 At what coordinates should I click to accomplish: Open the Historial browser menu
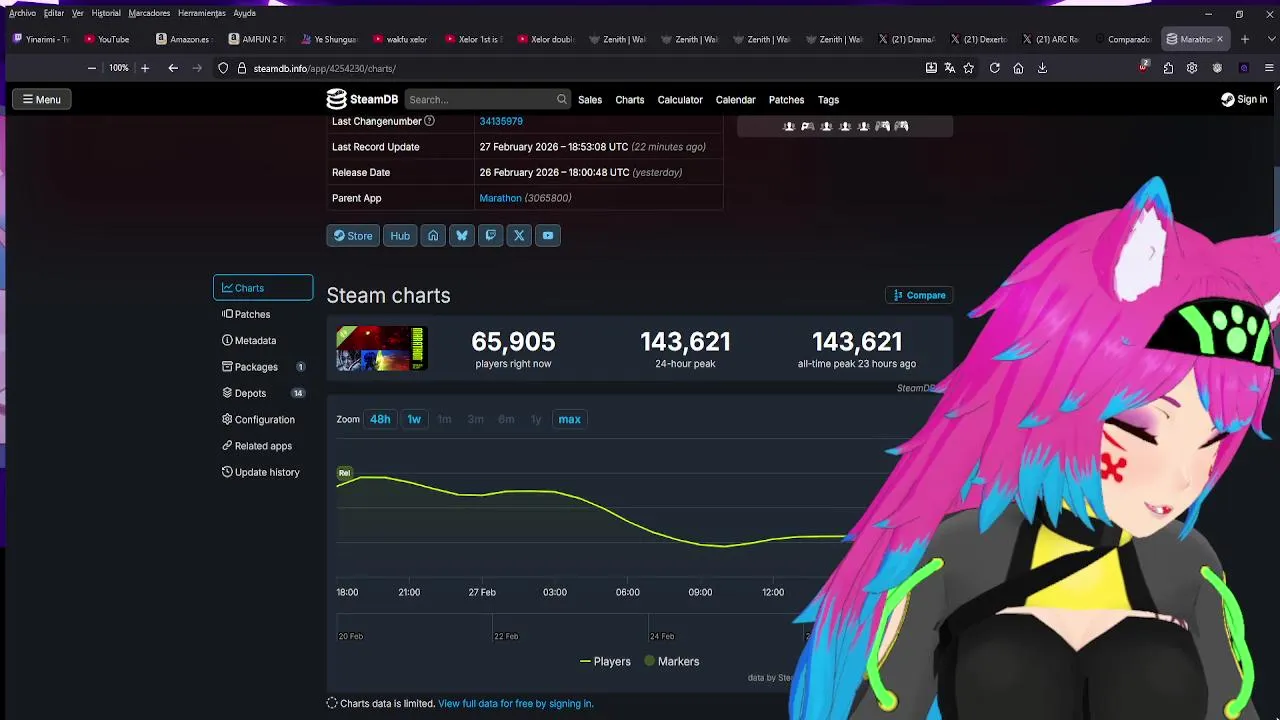[x=106, y=13]
